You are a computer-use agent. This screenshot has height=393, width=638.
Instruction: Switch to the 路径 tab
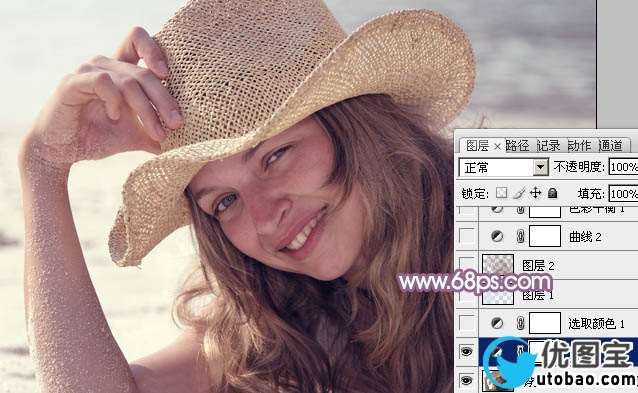point(518,145)
